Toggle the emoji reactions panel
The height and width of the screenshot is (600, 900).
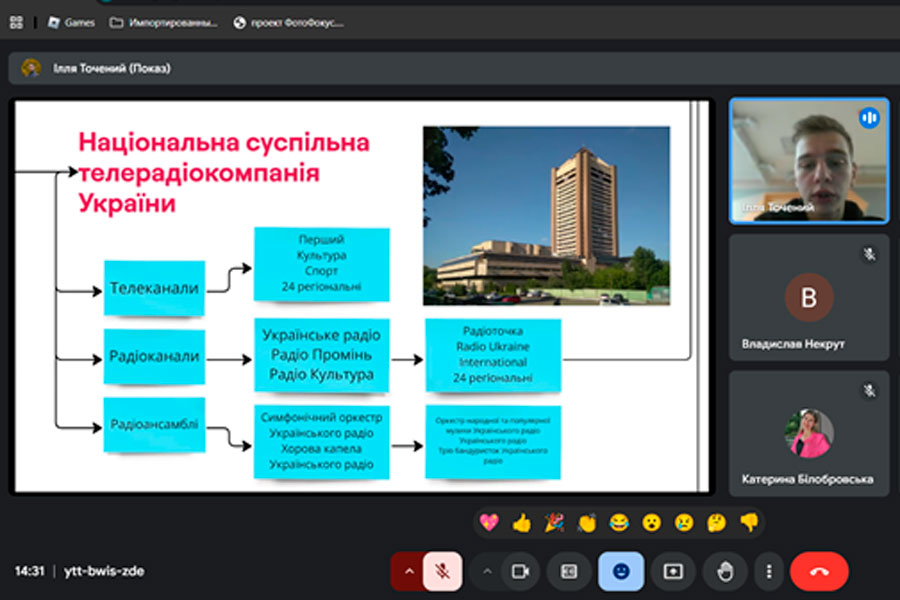point(621,571)
